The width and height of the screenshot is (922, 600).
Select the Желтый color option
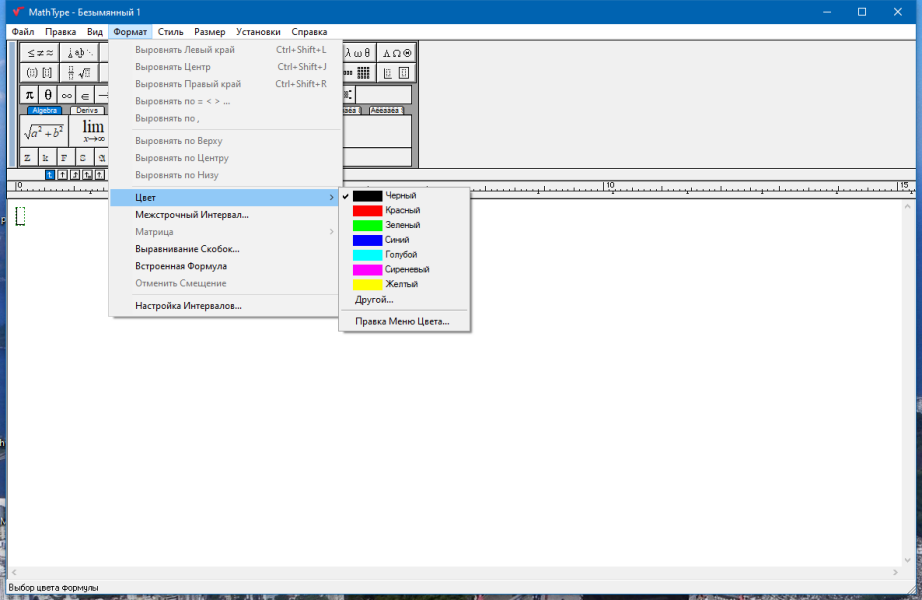[x=405, y=284]
